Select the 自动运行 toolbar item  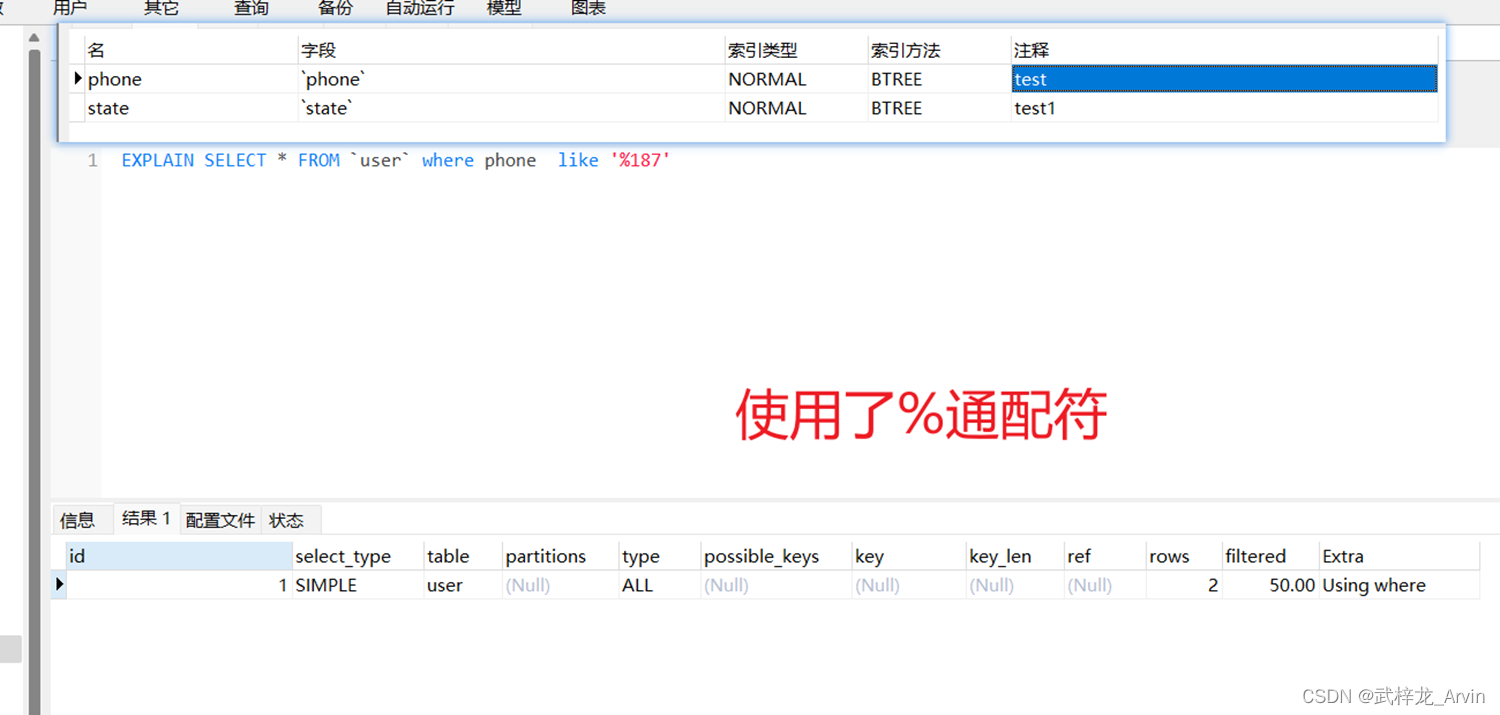pyautogui.click(x=420, y=8)
